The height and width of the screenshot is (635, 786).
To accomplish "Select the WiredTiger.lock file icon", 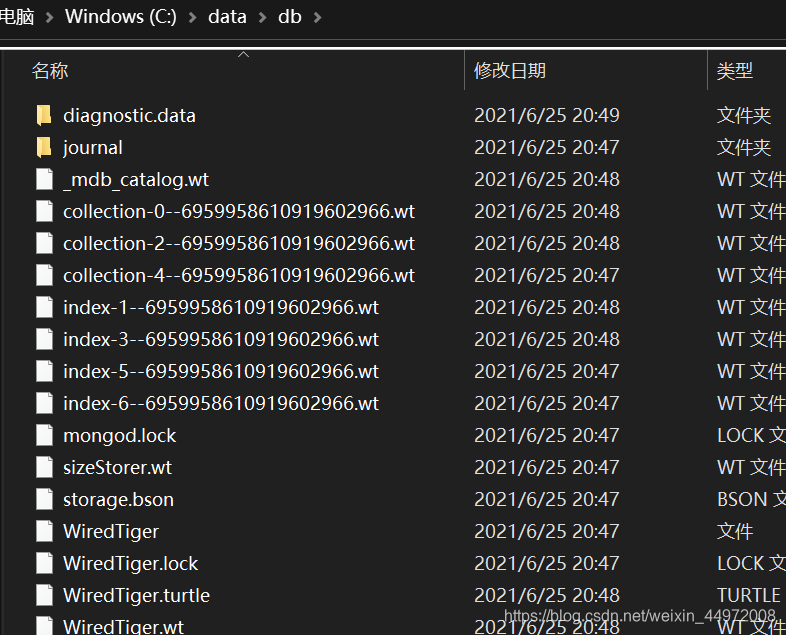I will 44,563.
